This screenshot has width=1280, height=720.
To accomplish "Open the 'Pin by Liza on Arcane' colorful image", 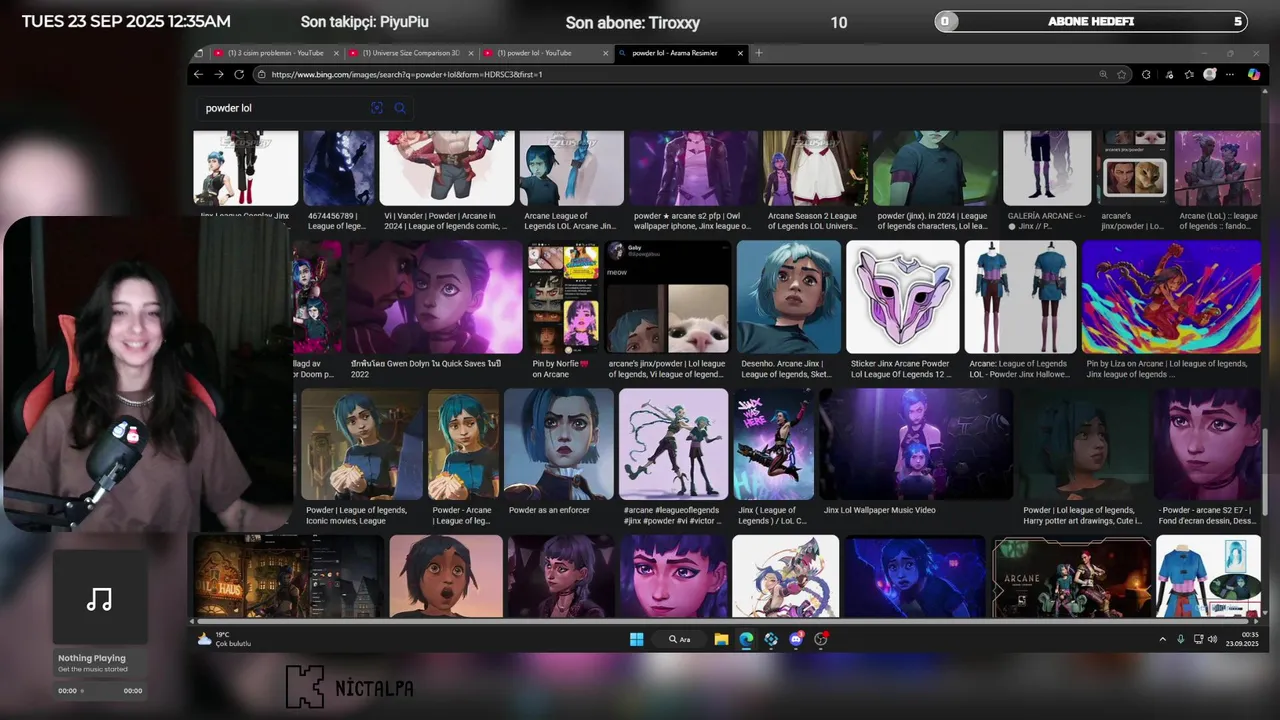I will (1171, 297).
